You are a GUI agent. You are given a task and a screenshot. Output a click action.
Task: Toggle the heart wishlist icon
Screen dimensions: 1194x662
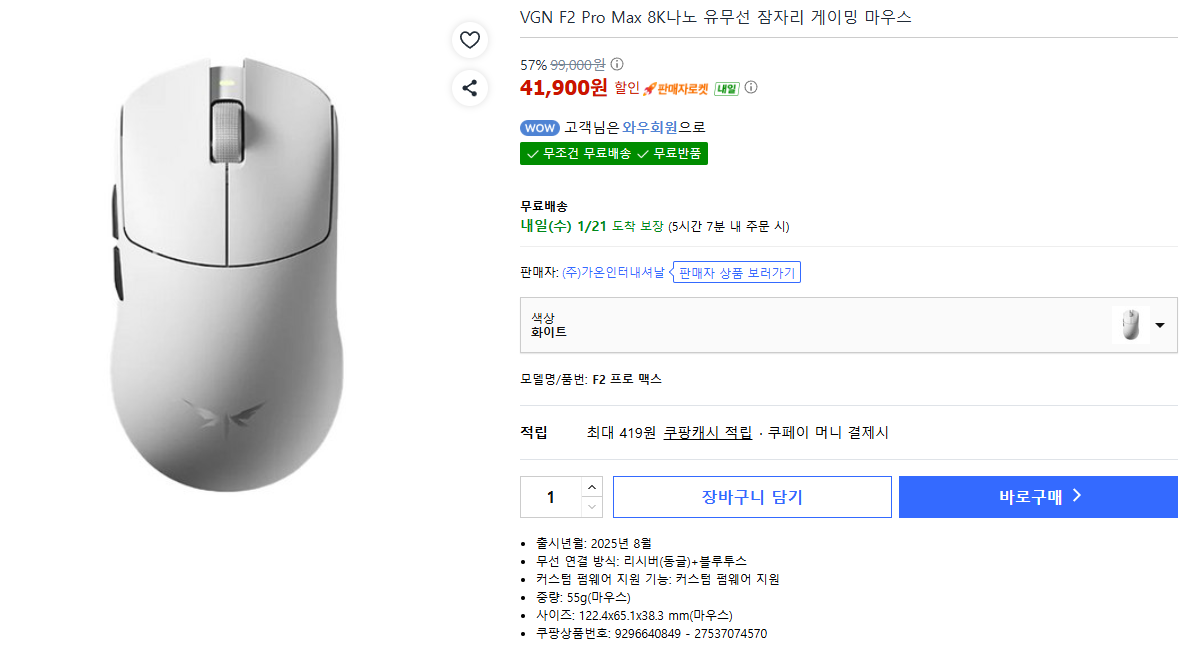point(470,39)
